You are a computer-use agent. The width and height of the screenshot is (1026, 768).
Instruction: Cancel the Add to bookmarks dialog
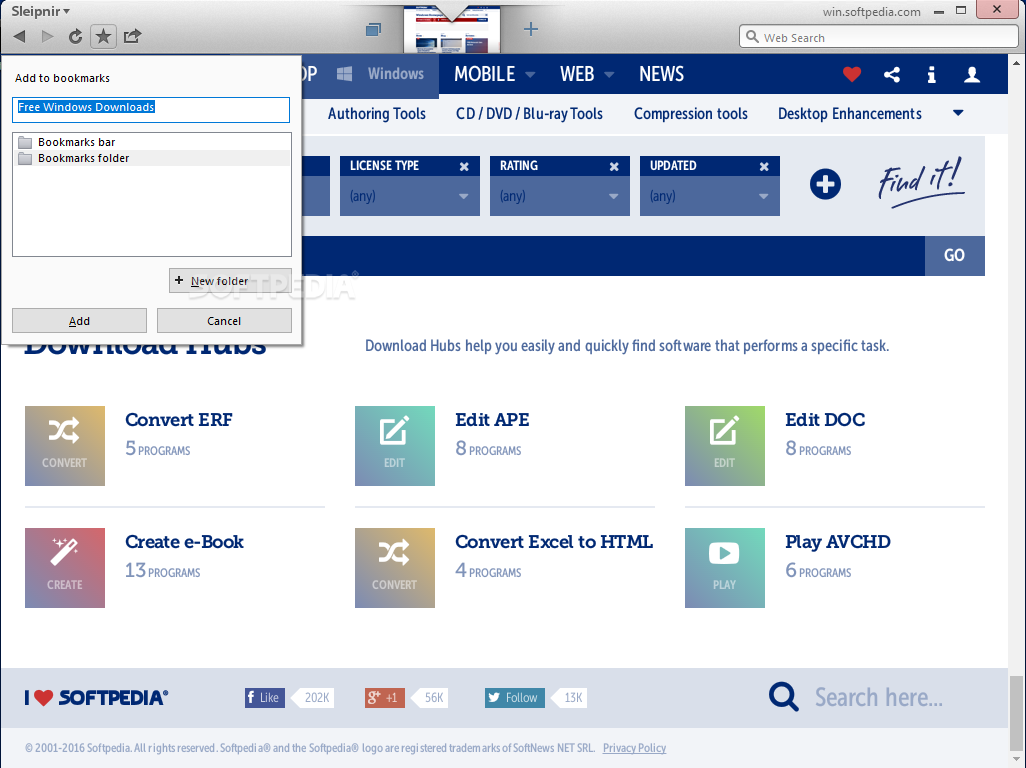point(224,321)
